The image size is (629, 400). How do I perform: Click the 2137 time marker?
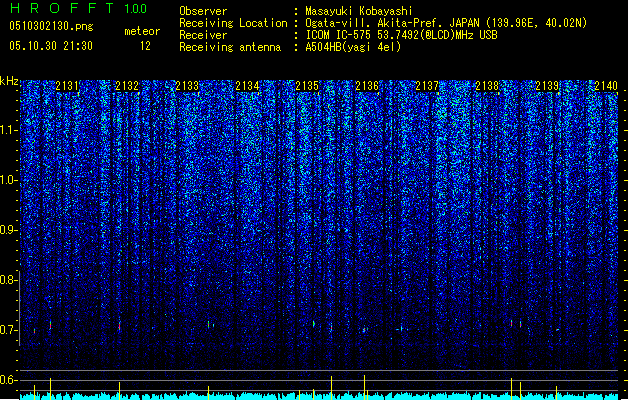[x=428, y=86]
